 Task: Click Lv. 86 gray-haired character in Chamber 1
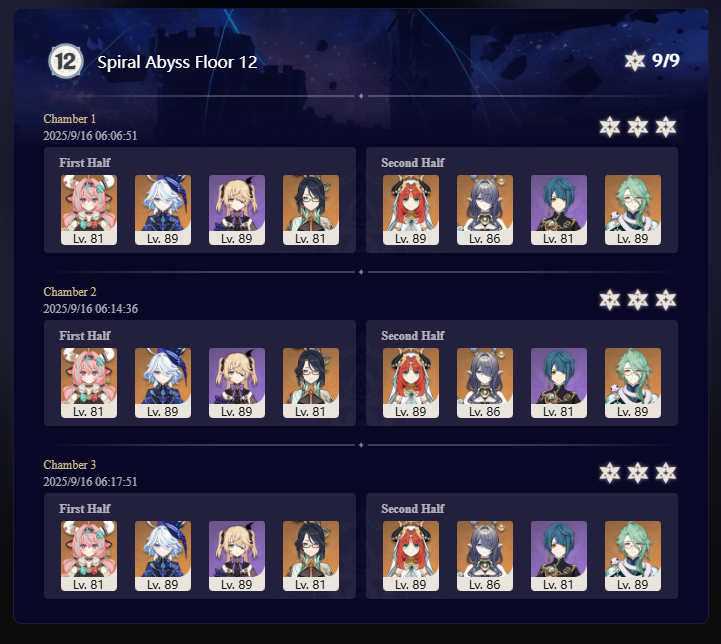click(485, 210)
